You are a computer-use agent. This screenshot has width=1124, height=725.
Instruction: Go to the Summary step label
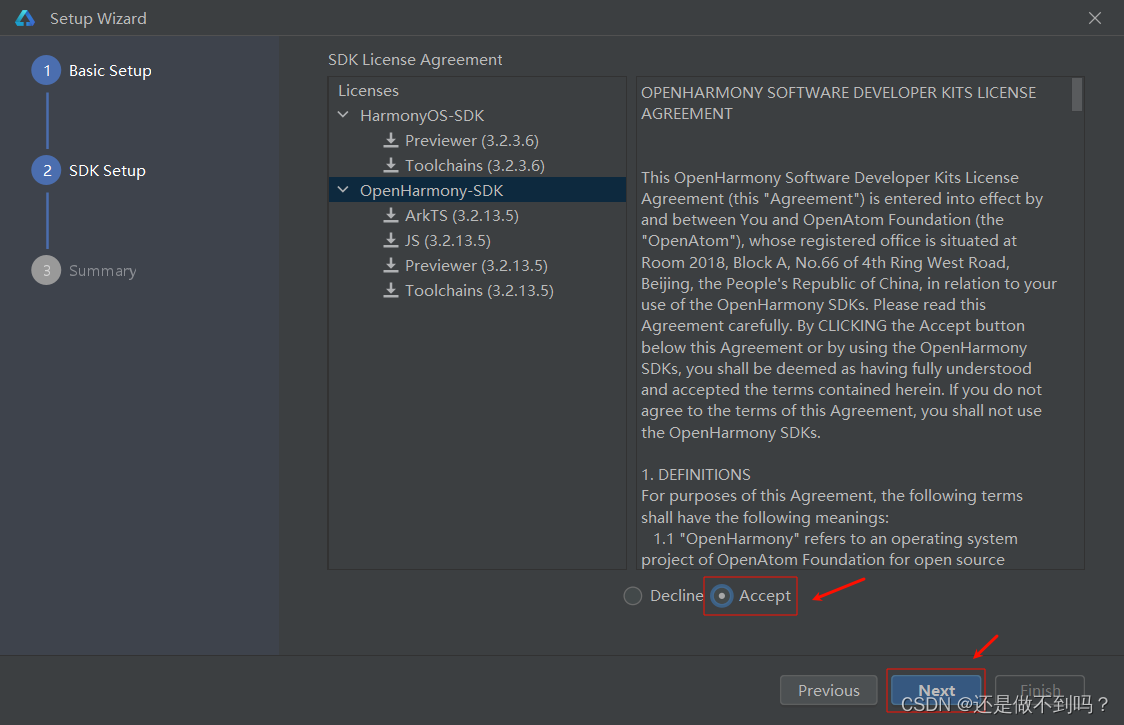pos(103,271)
